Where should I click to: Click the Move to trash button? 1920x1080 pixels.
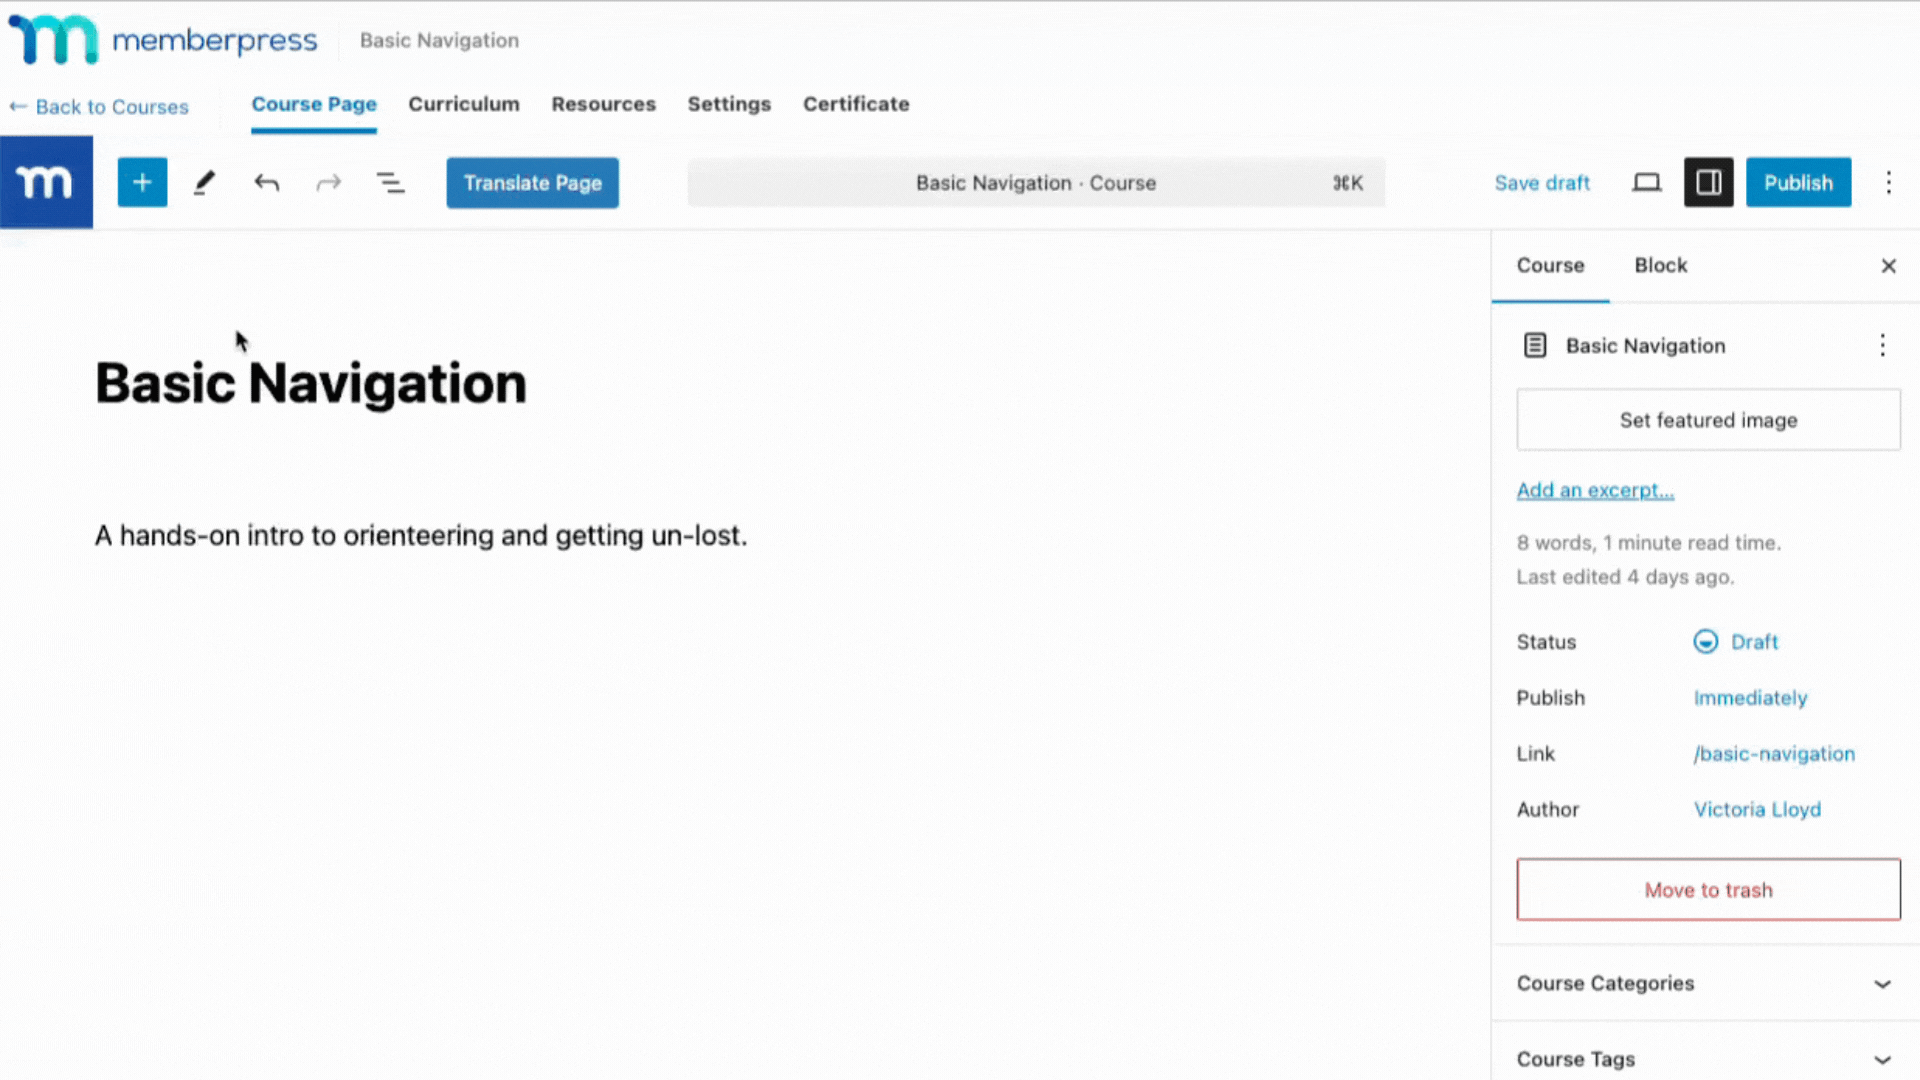click(x=1707, y=890)
